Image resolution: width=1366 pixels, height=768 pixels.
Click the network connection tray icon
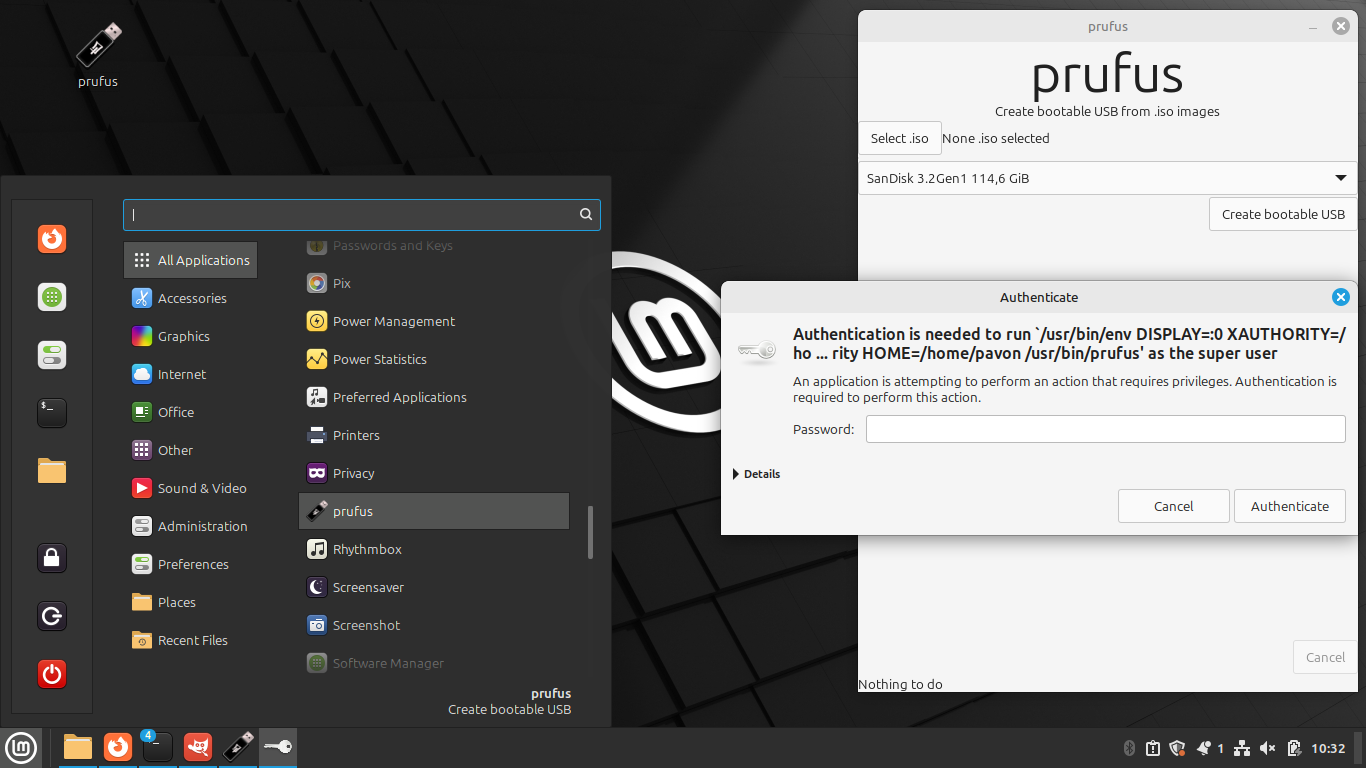pos(1243,748)
